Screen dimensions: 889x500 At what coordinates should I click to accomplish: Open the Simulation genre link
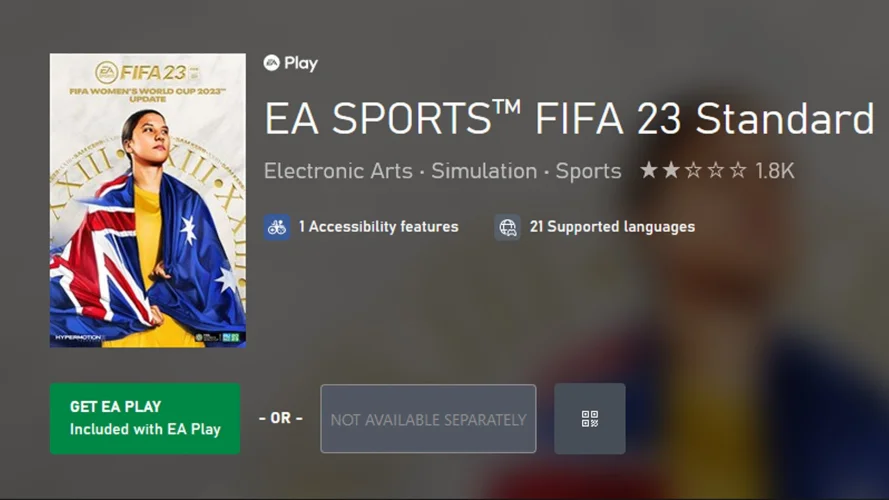click(x=484, y=171)
